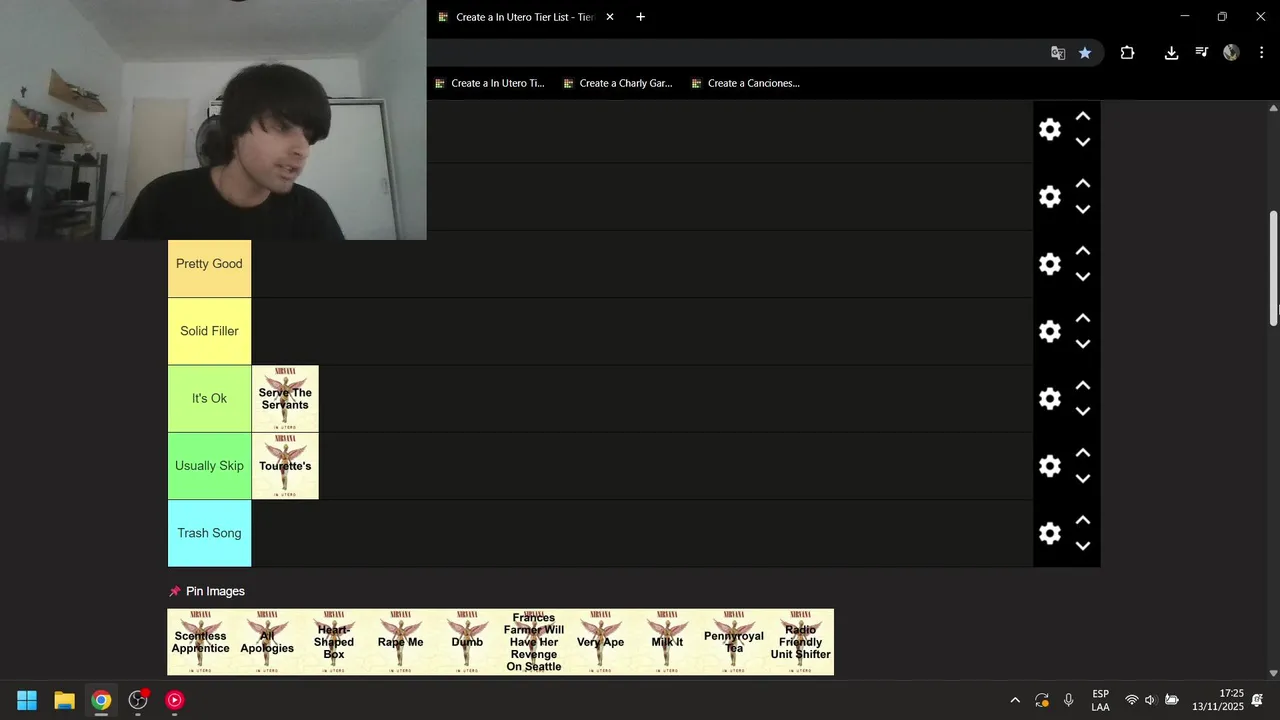Click the red play-circle taskbar app

(175, 700)
